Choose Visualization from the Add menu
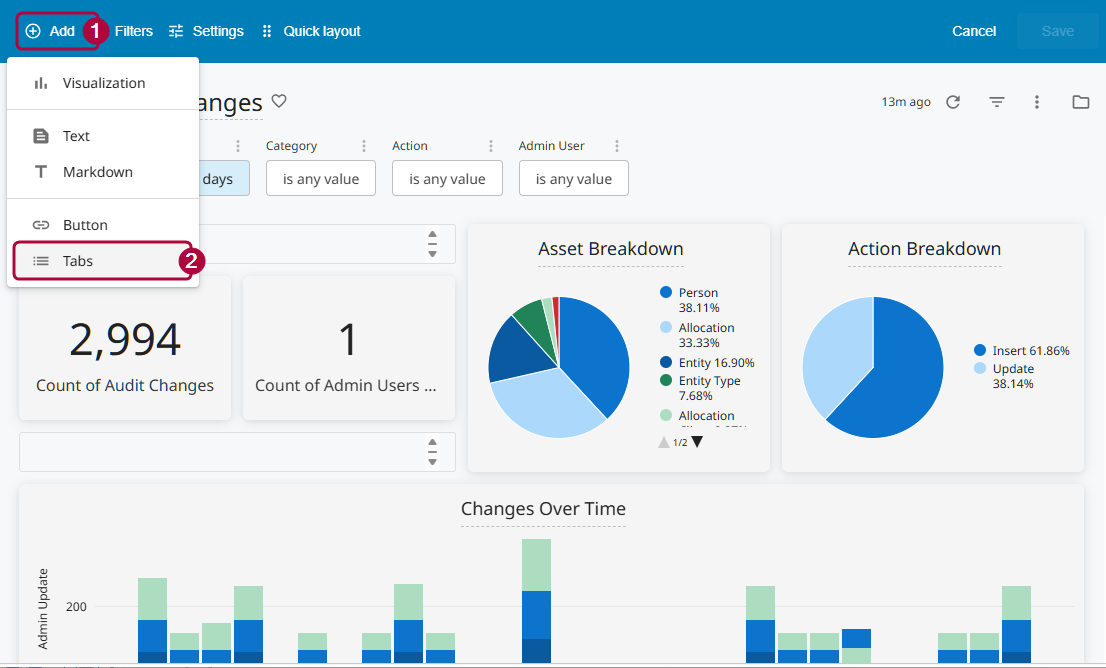 tap(103, 83)
